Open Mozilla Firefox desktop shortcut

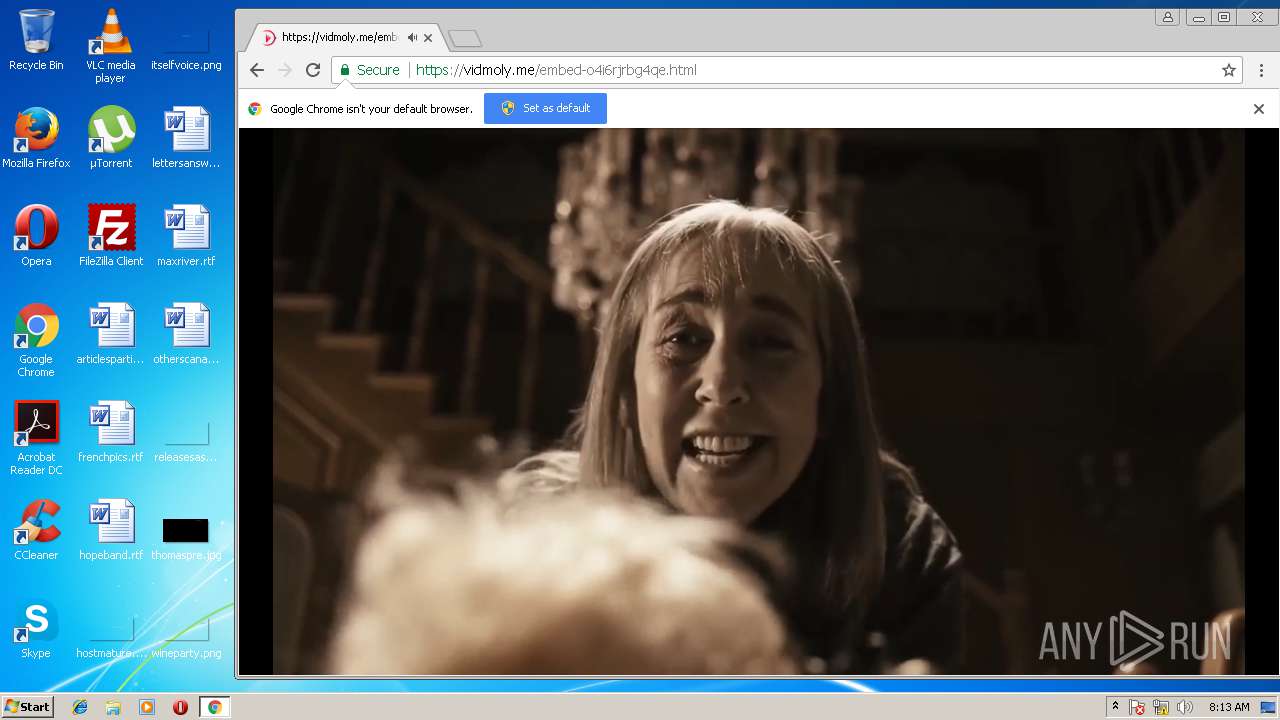coord(36,138)
